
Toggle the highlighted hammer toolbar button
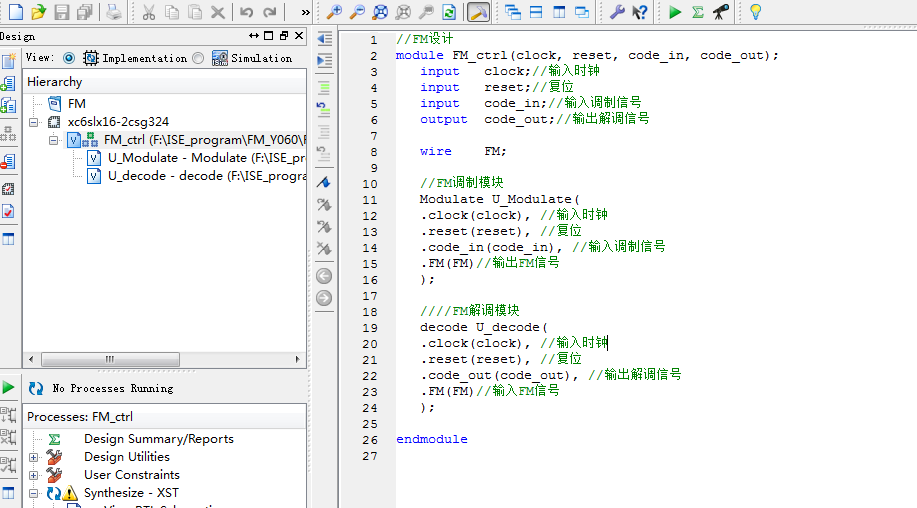click(478, 12)
